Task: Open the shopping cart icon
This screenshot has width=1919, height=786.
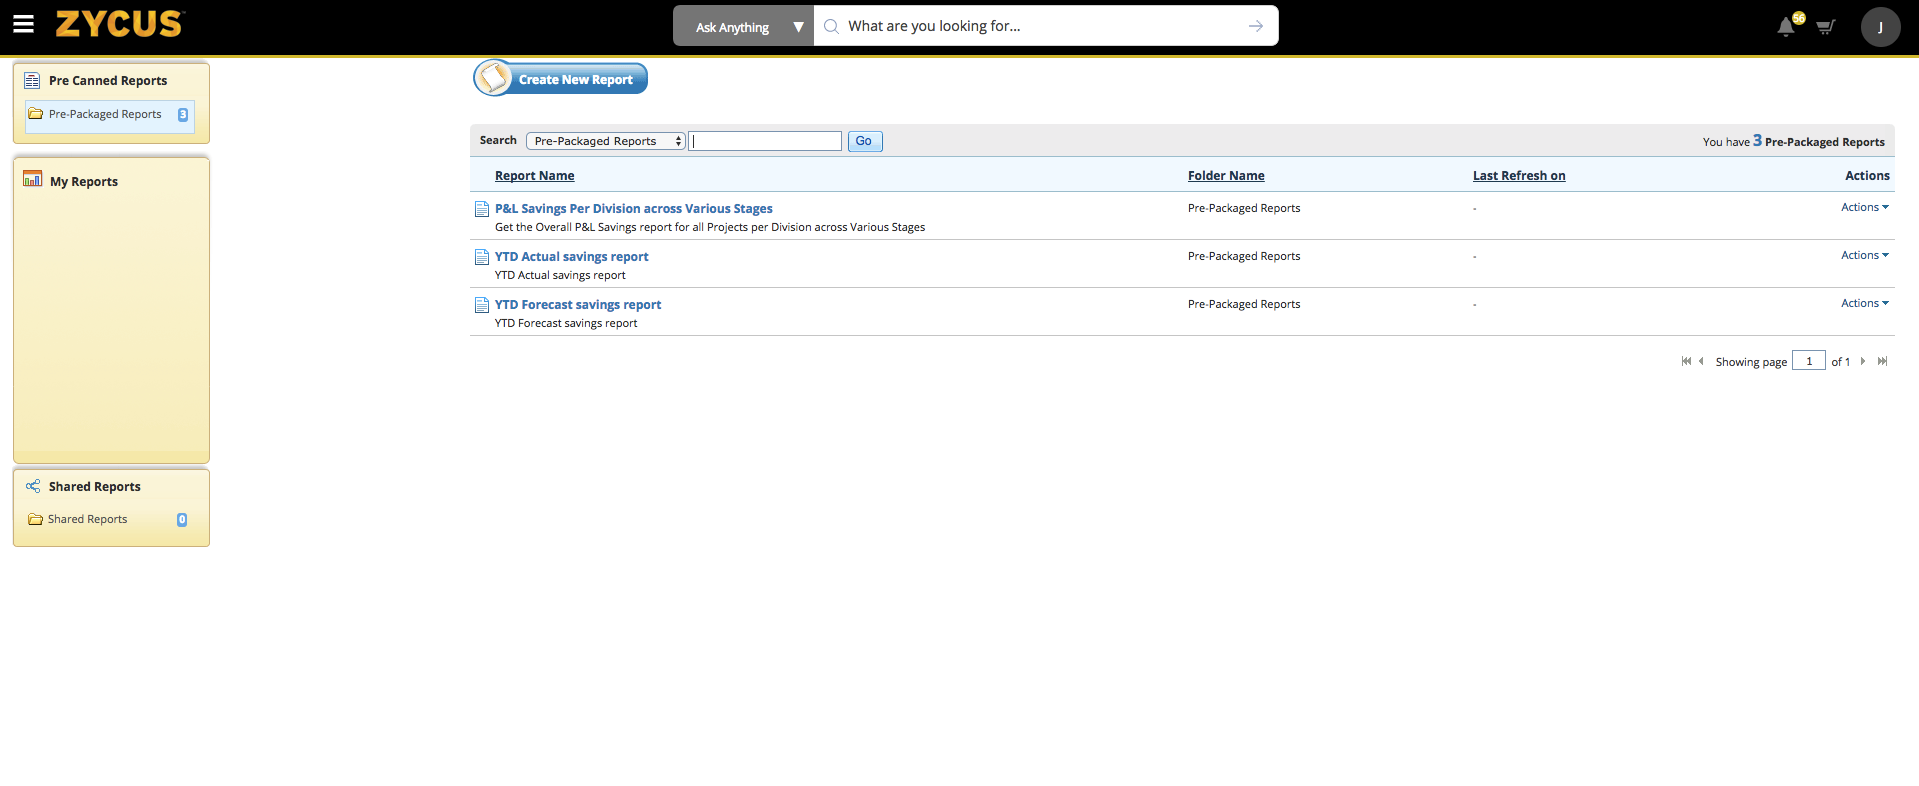Action: (1825, 27)
